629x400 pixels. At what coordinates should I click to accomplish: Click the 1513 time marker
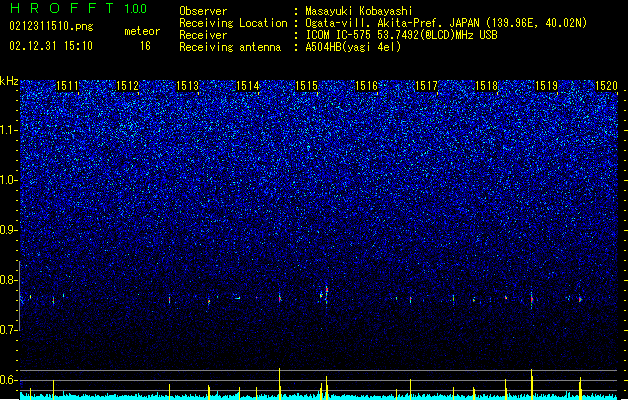[187, 86]
